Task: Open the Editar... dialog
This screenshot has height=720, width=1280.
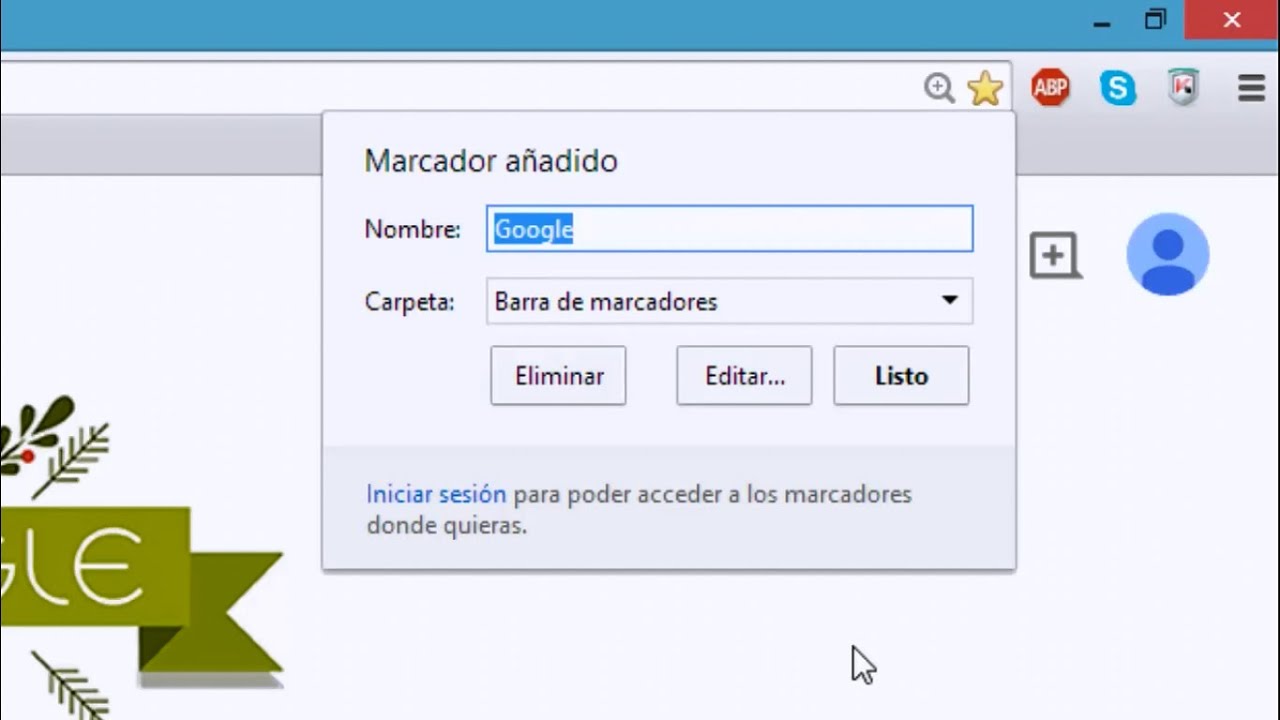Action: coord(744,376)
